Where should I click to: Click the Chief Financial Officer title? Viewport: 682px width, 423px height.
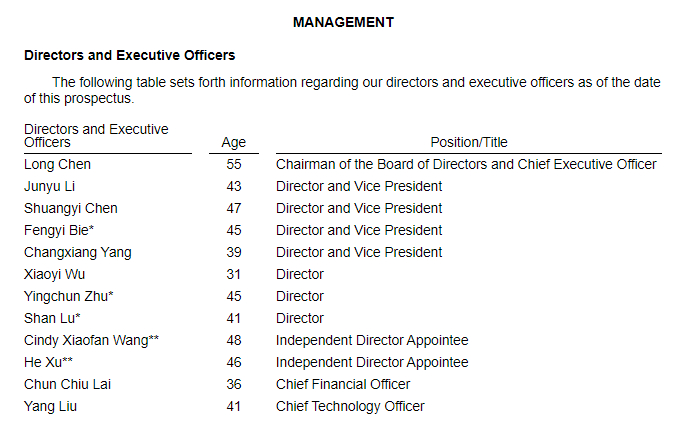(343, 384)
